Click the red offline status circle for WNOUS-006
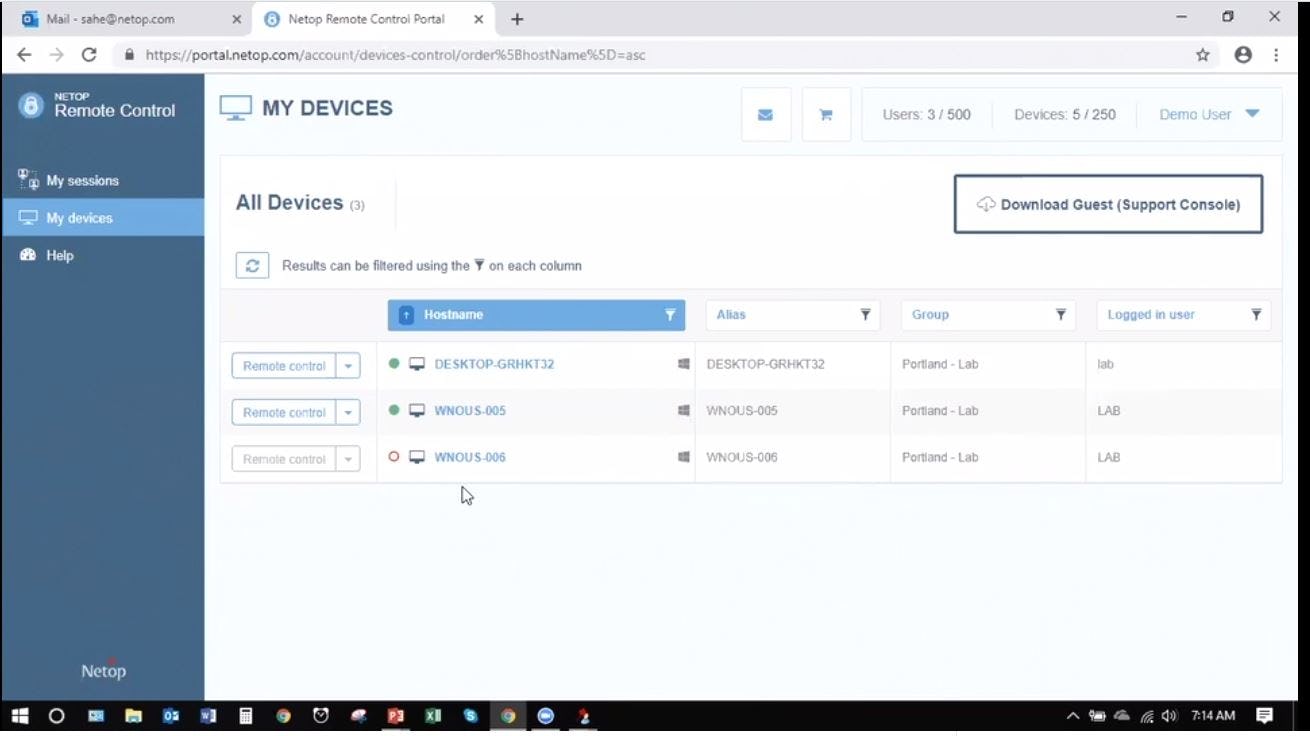This screenshot has height=736, width=1310. pos(394,457)
